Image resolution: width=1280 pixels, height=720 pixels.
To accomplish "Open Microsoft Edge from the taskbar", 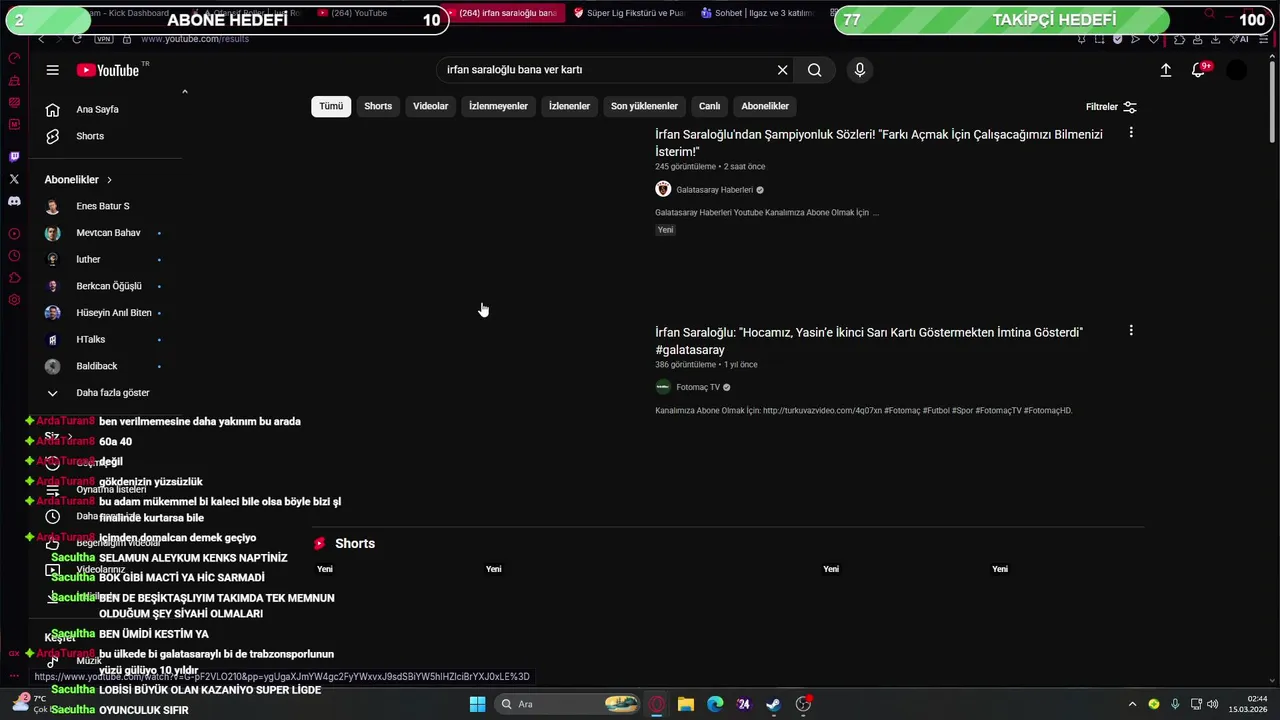I will pyautogui.click(x=715, y=704).
